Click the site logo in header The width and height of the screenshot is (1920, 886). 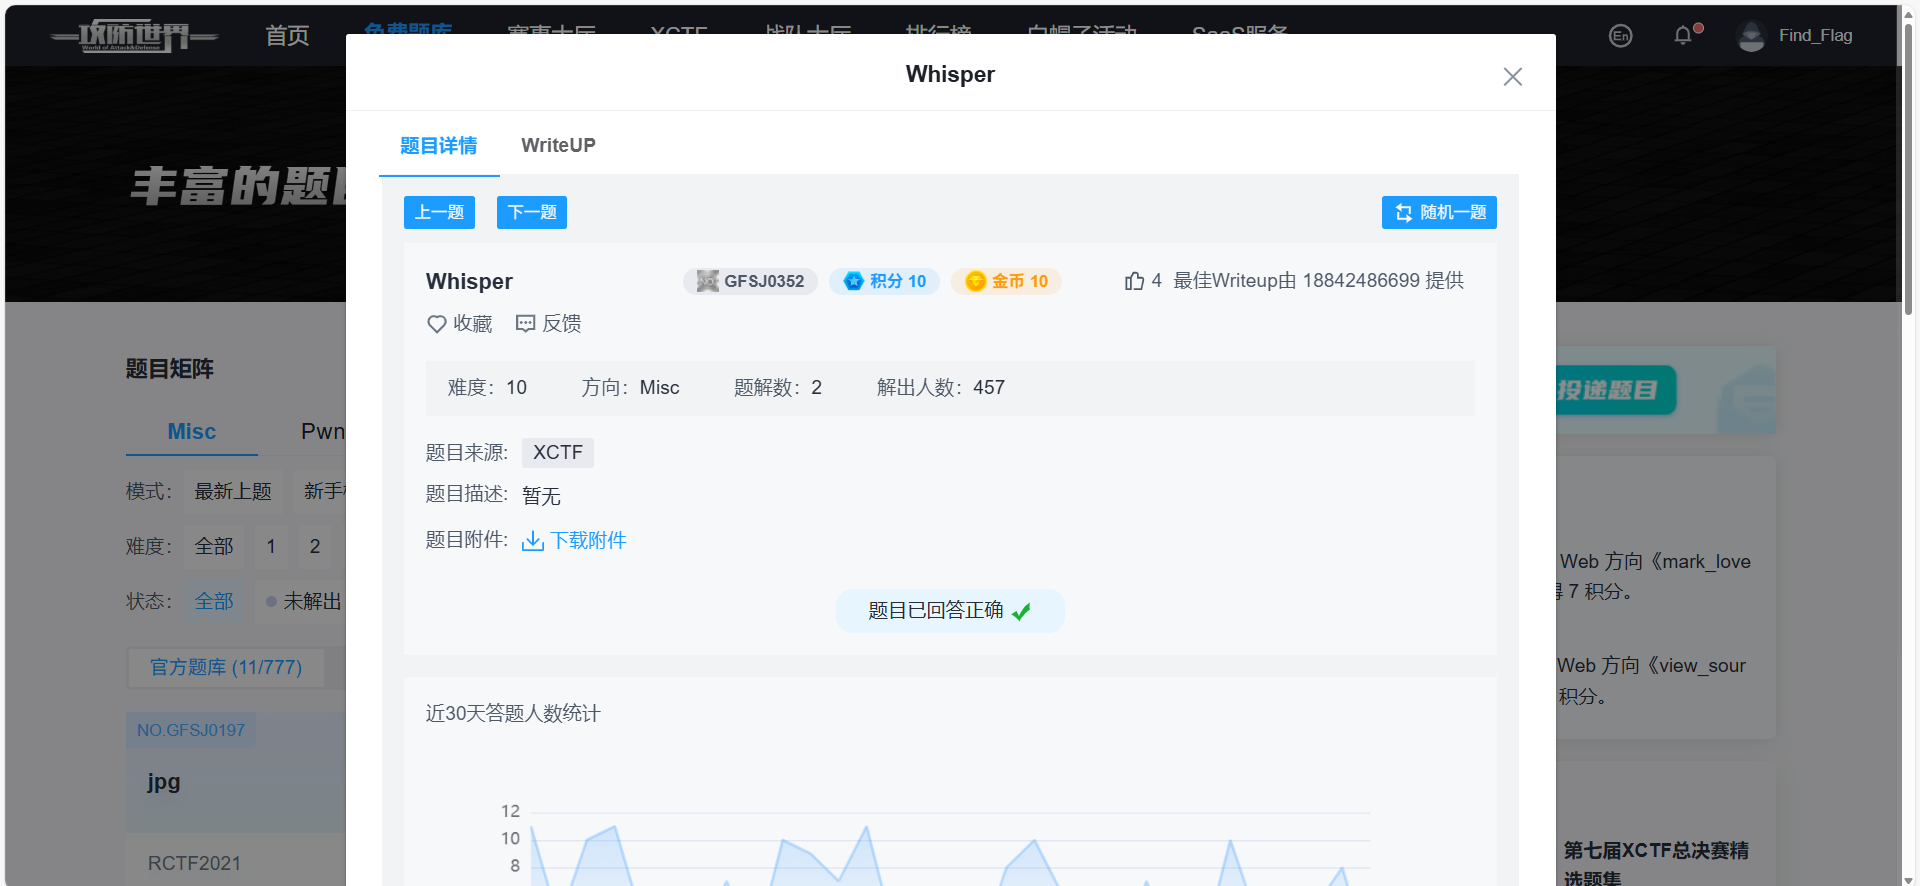coord(134,36)
